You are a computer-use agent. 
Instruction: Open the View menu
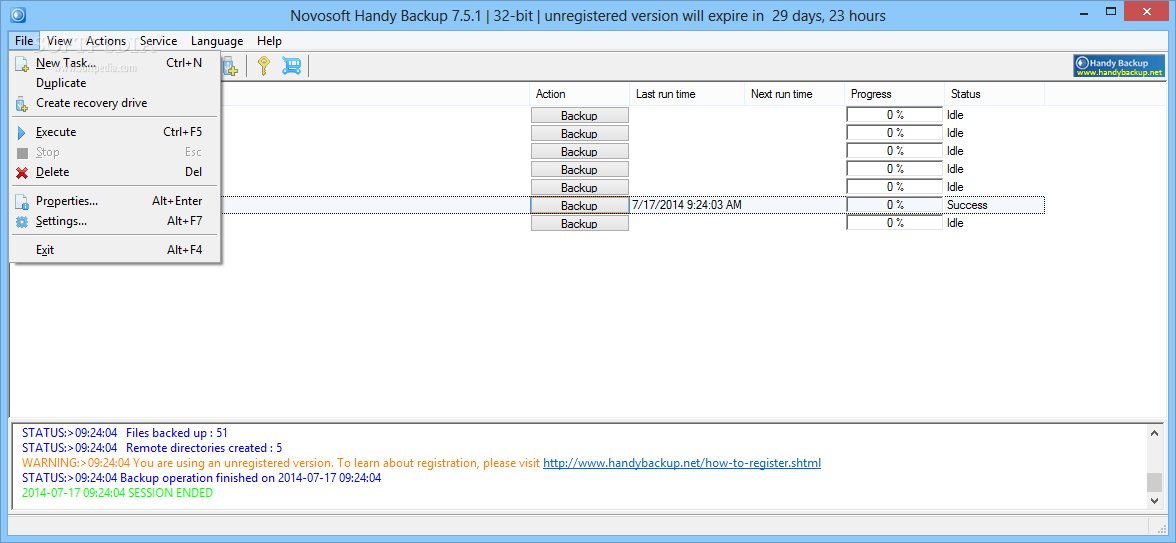pyautogui.click(x=59, y=41)
